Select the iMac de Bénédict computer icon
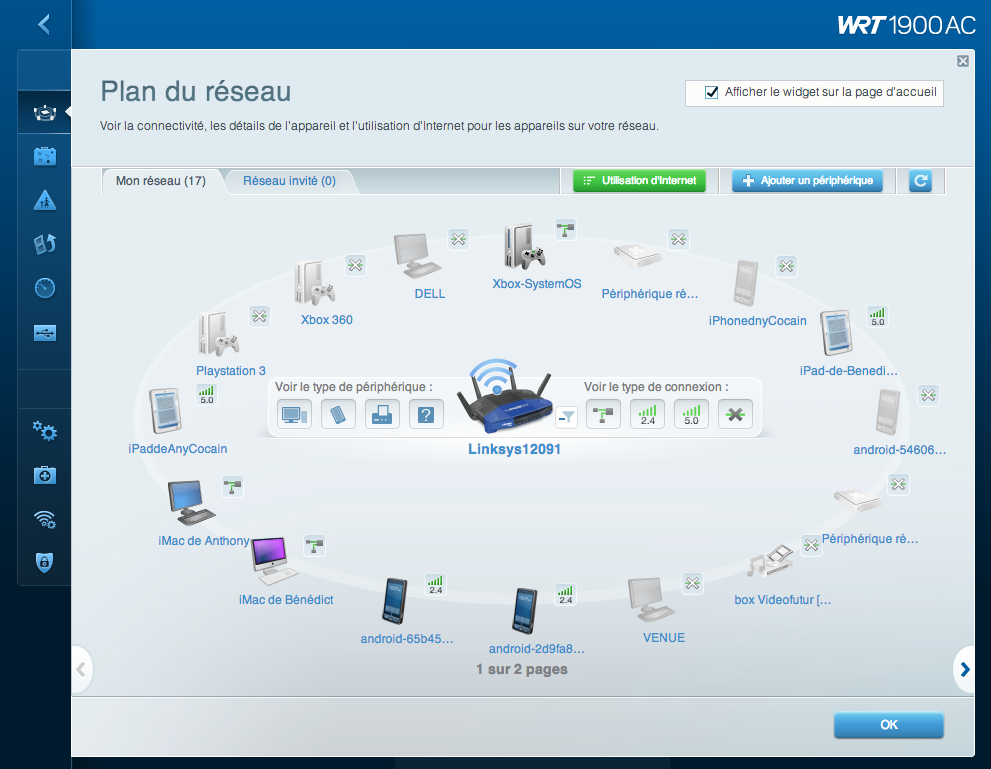The image size is (991, 769). click(x=274, y=562)
